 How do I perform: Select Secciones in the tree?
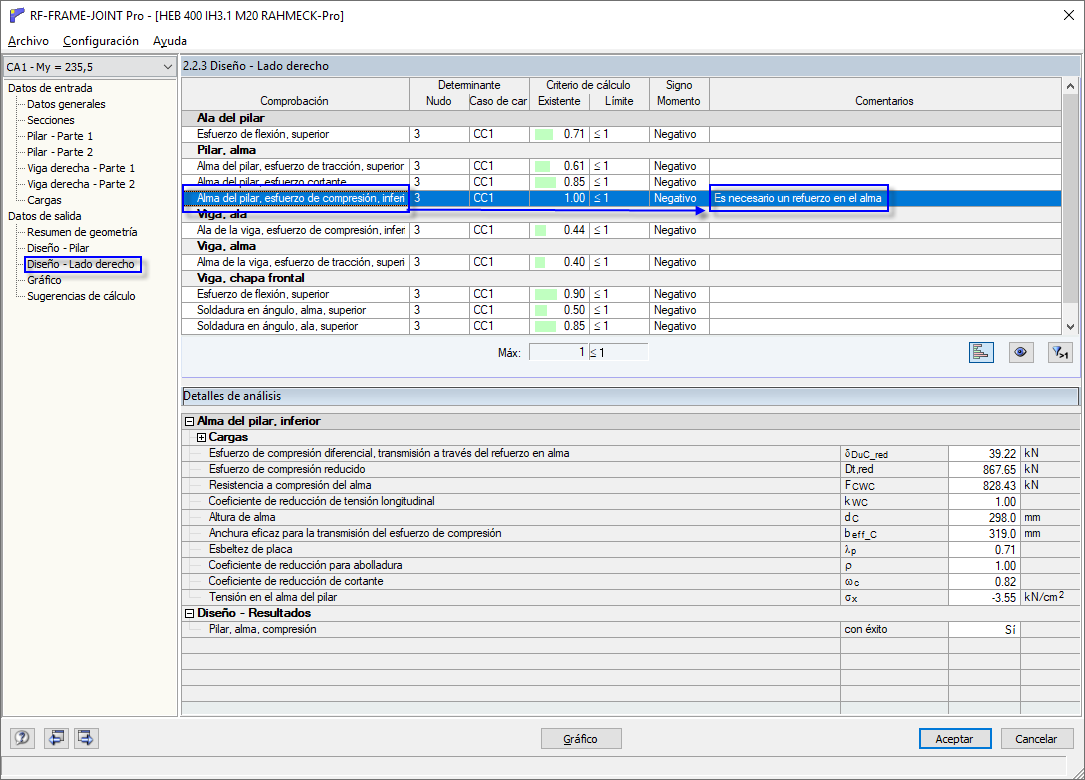pyautogui.click(x=51, y=120)
